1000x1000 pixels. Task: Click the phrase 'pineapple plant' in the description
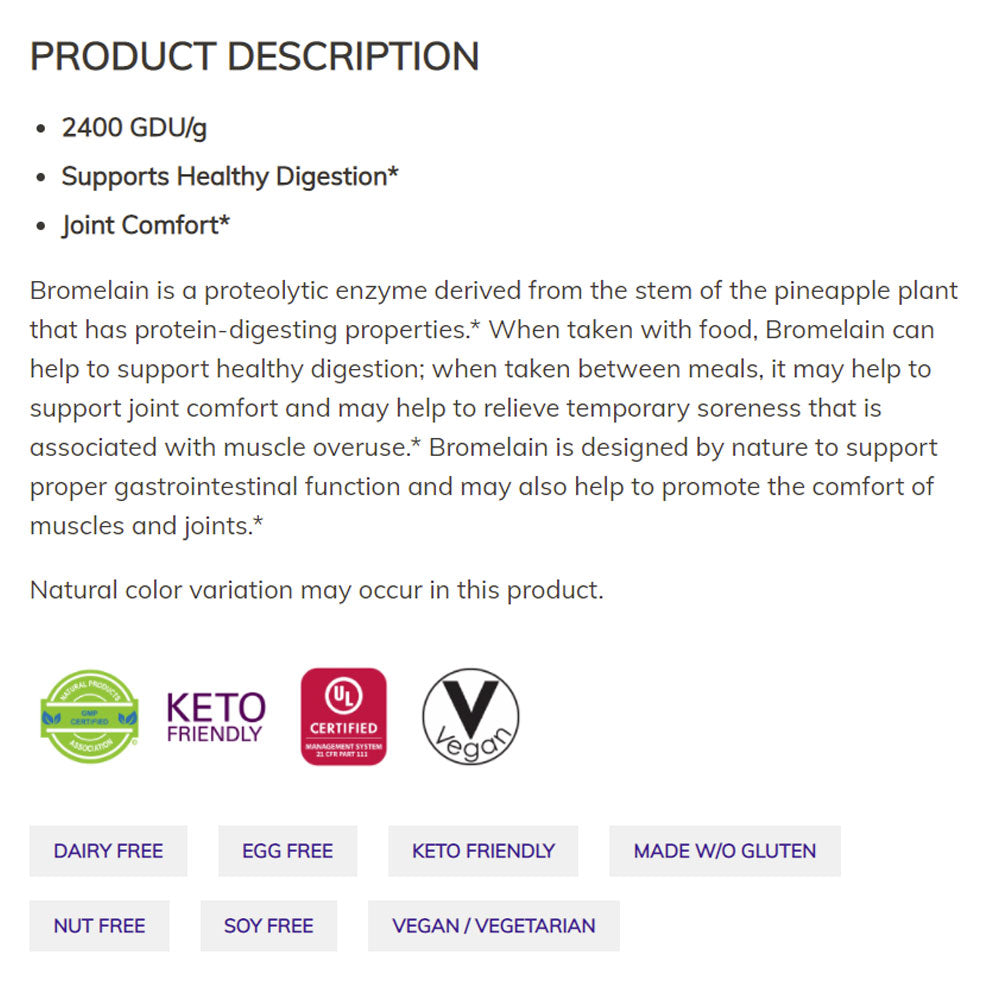coord(865,291)
